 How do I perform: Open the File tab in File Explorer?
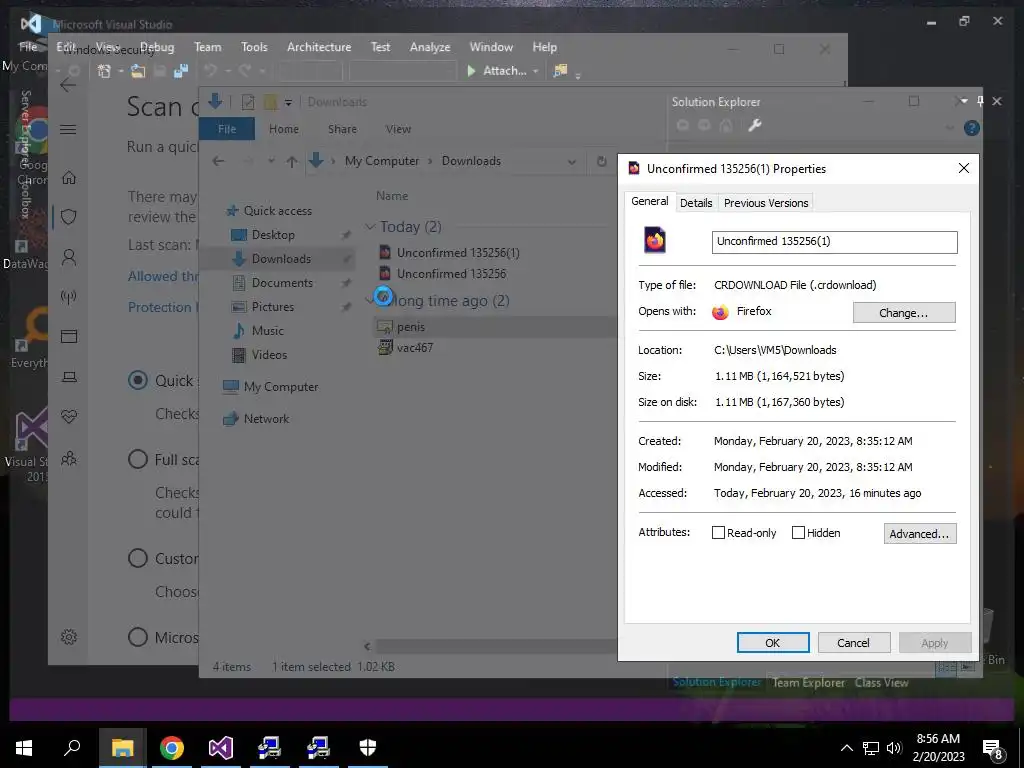(227, 129)
